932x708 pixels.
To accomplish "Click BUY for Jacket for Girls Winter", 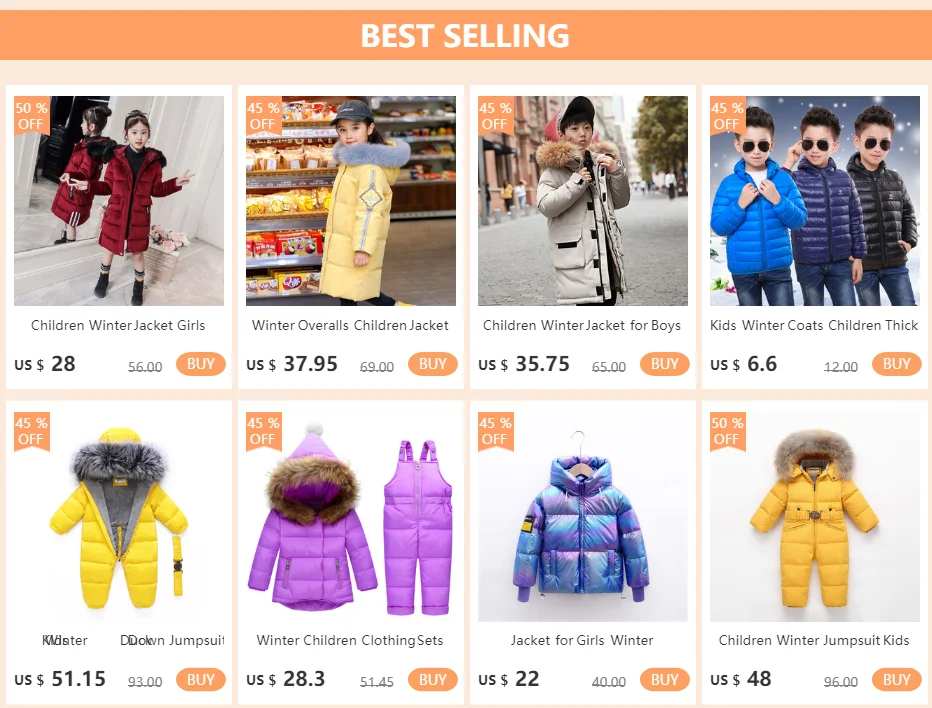I will point(665,679).
